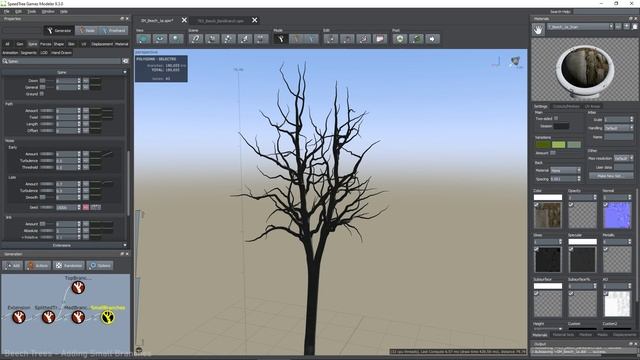Click Randomize in the Generation panel
This screenshot has width=640, height=360.
tap(69, 266)
